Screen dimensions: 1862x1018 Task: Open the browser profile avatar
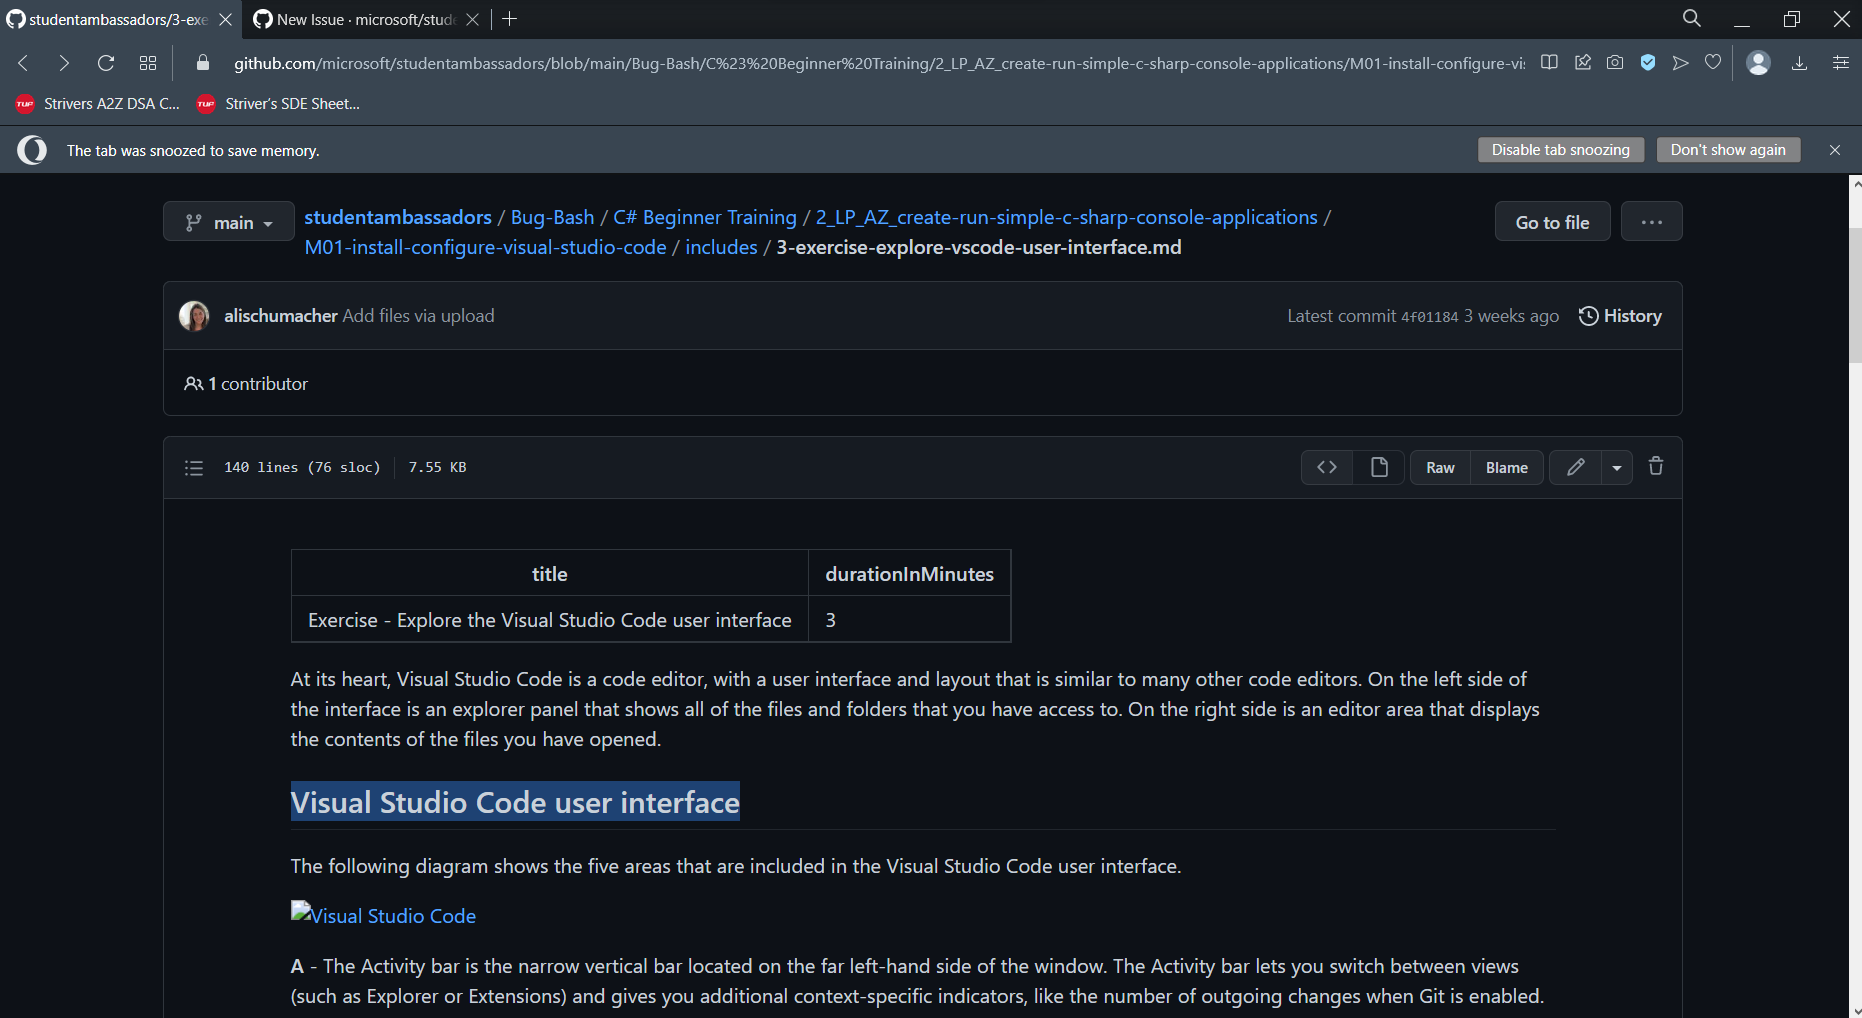click(x=1758, y=62)
